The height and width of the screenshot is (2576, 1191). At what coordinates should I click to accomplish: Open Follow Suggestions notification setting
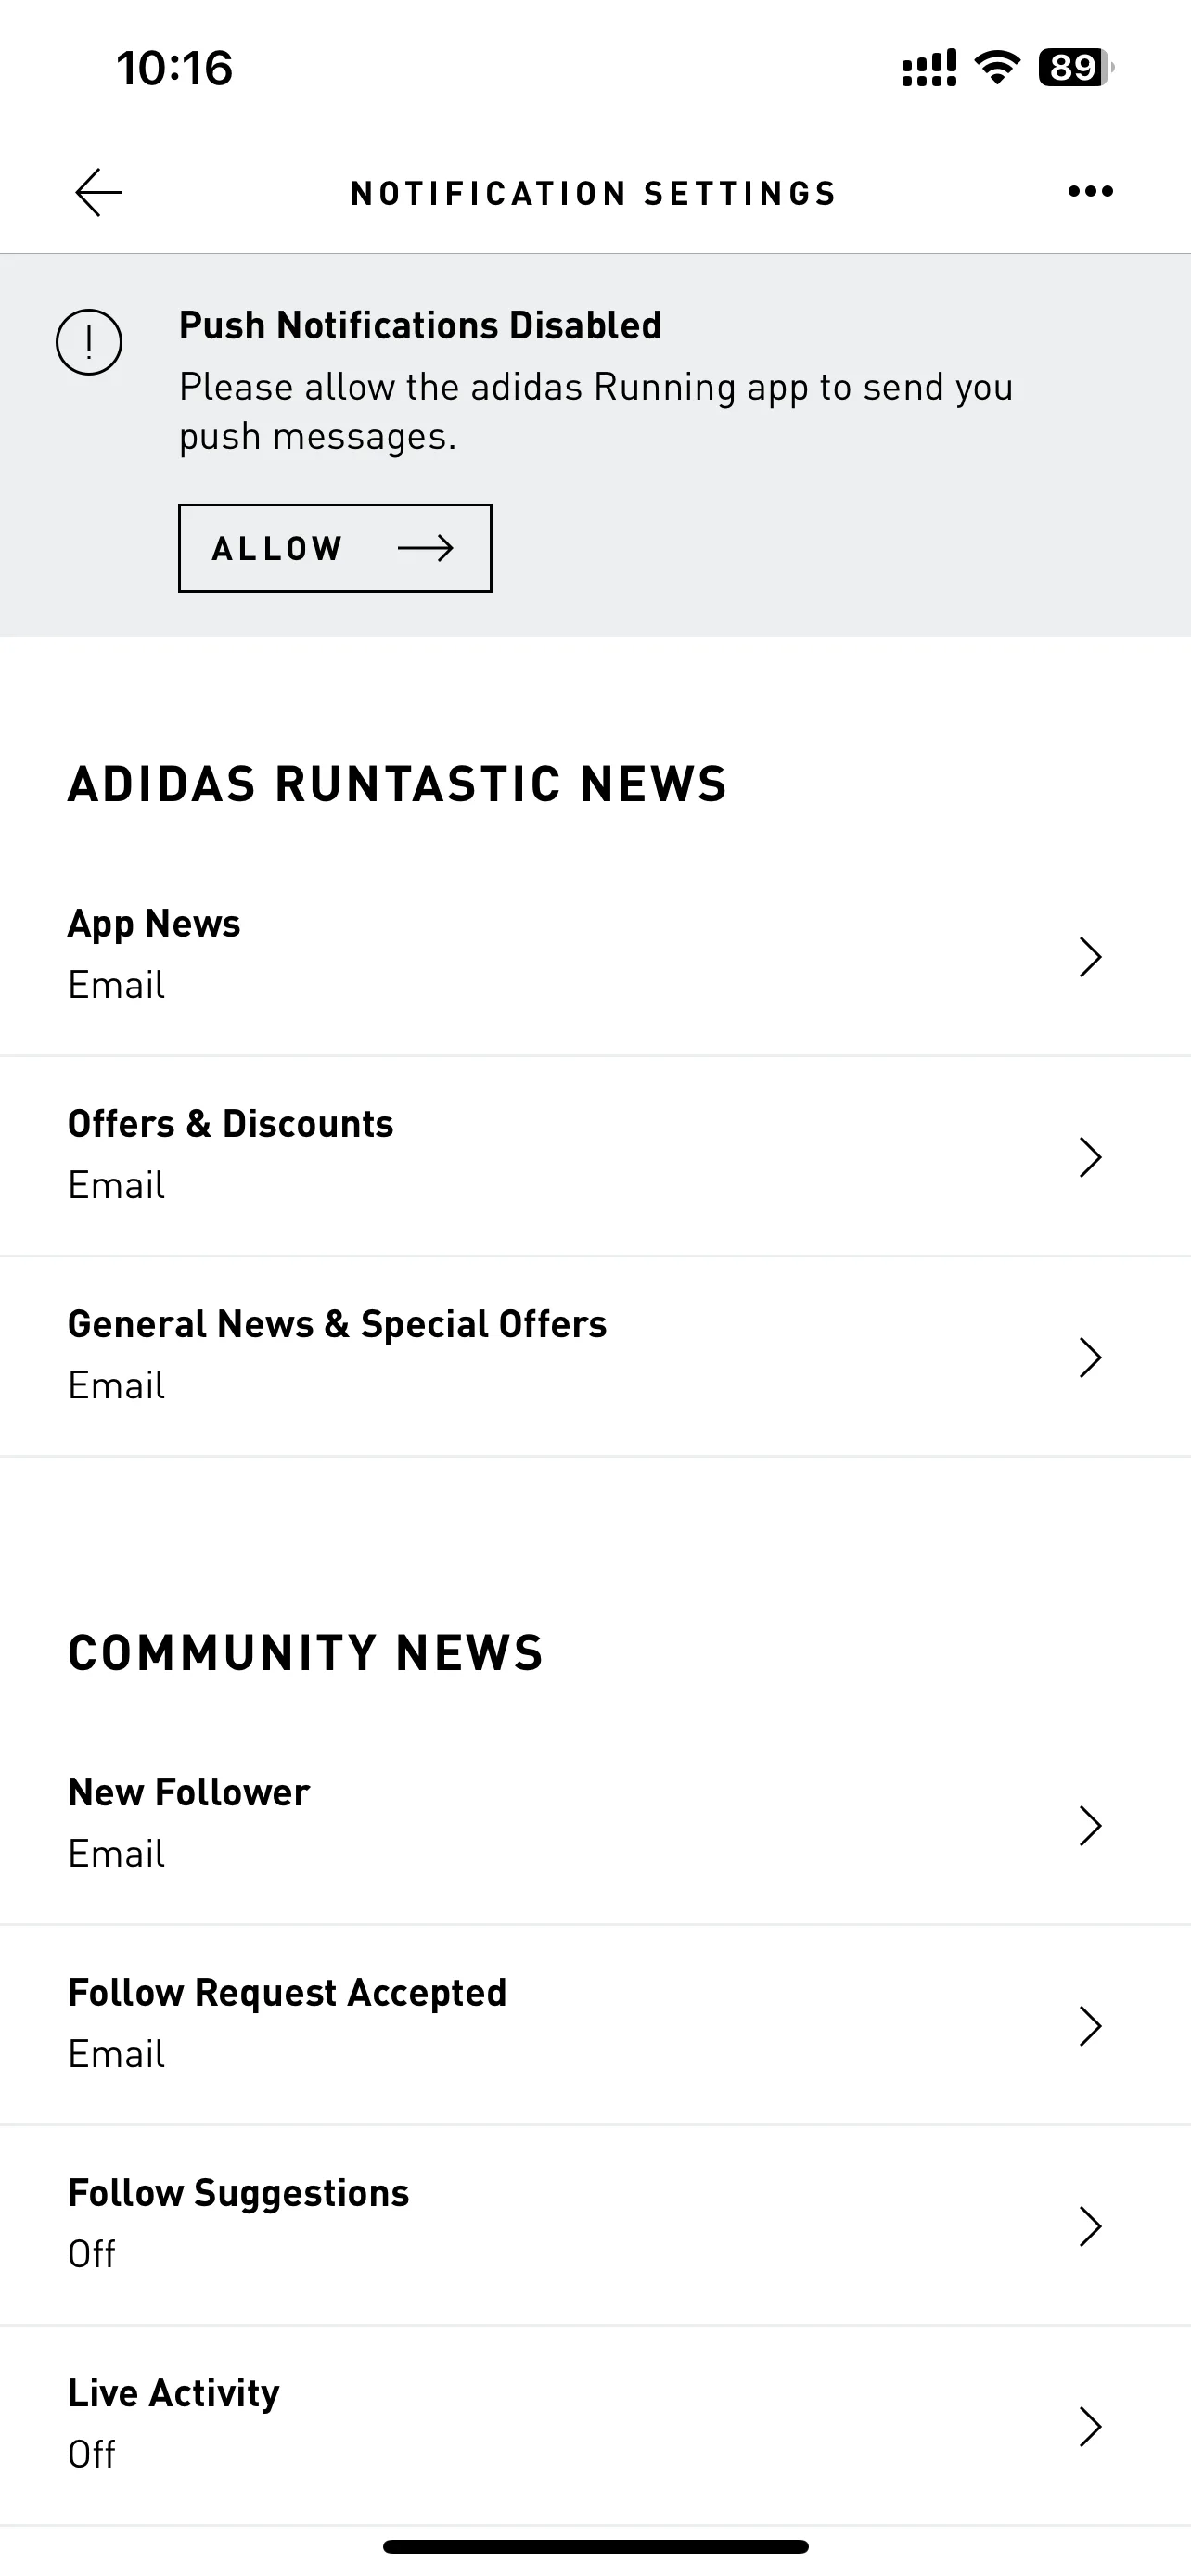coord(595,2225)
